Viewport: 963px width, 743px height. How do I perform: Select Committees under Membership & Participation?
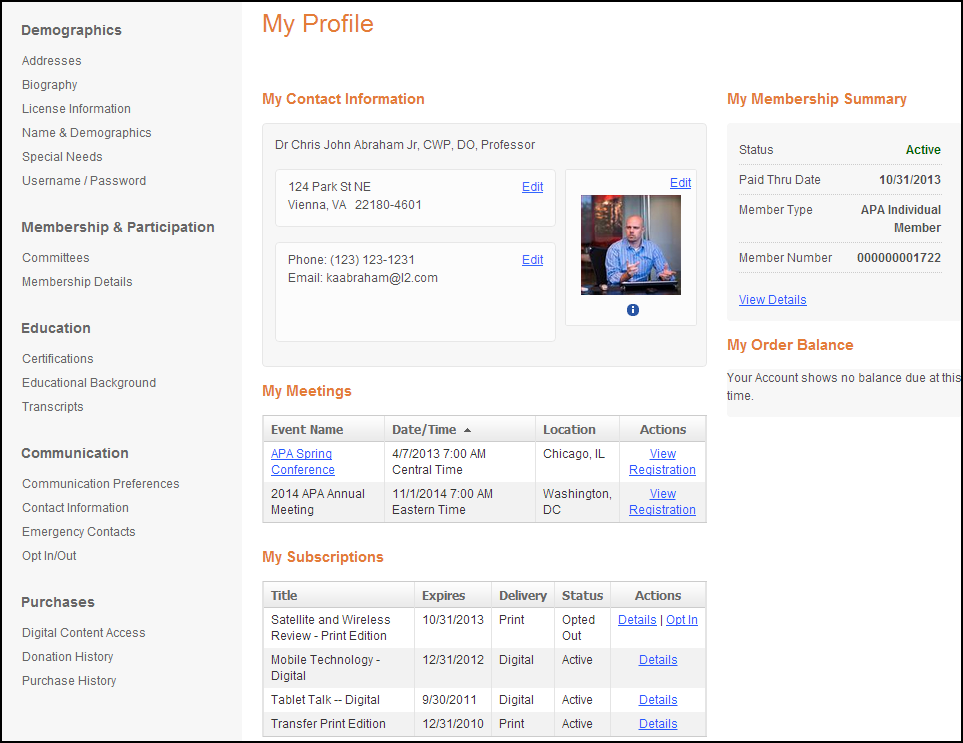tap(55, 258)
